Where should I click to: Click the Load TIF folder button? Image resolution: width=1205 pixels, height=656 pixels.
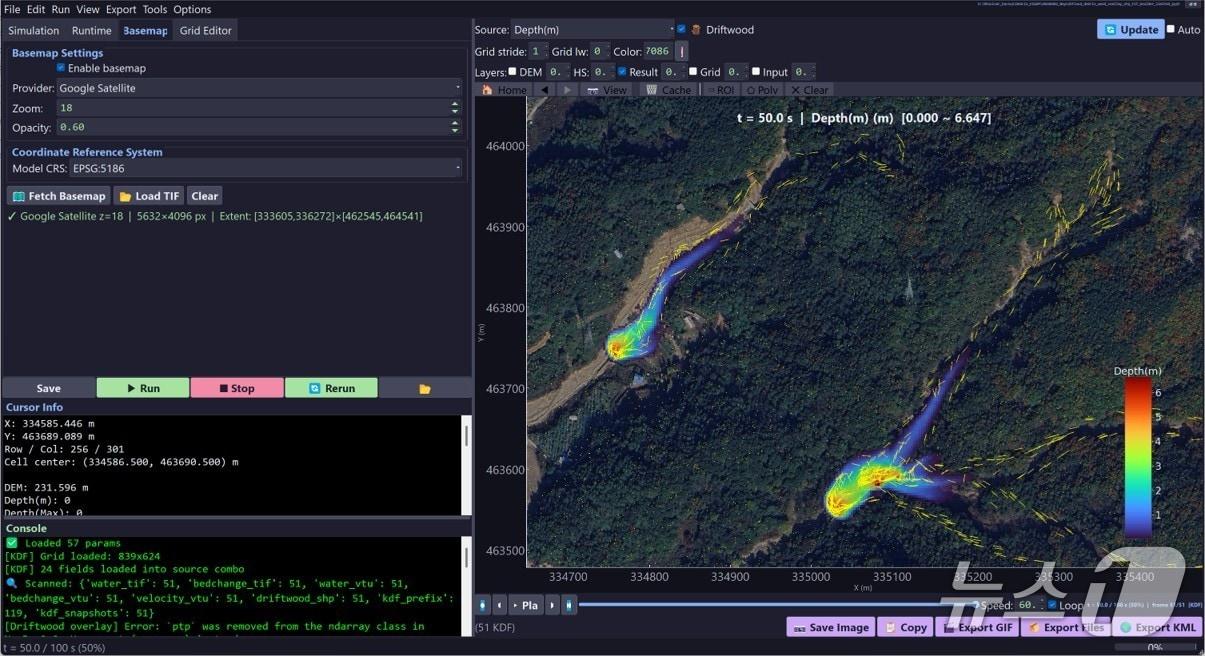[x=148, y=196]
